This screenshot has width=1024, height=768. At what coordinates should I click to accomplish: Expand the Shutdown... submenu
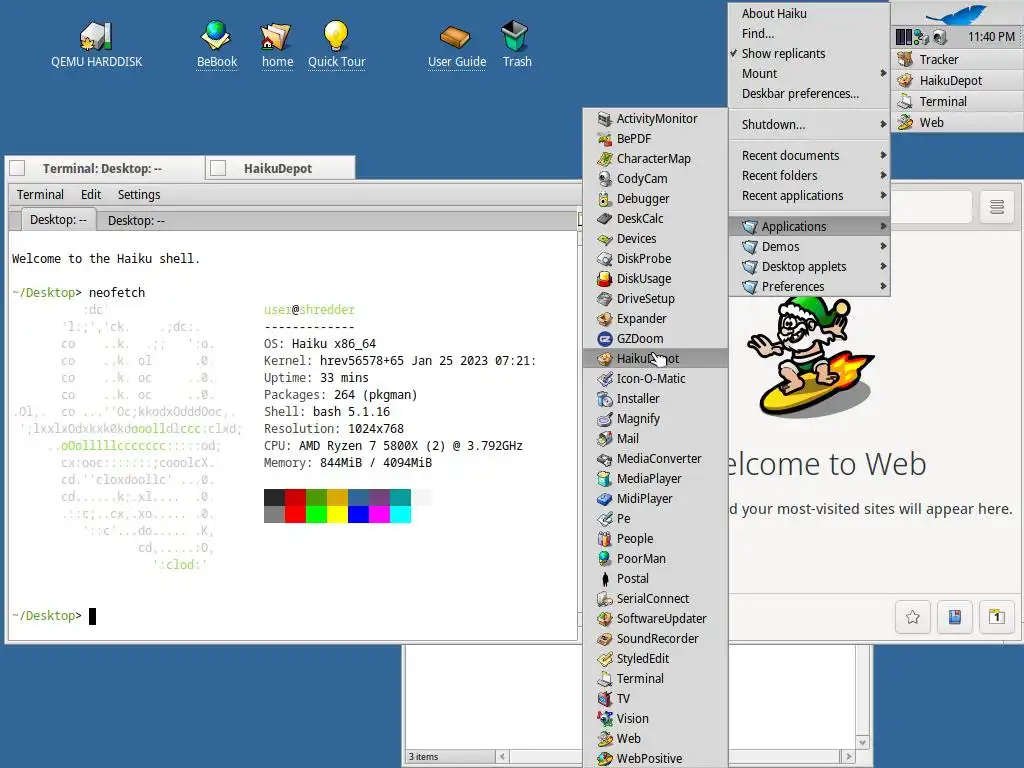[809, 125]
